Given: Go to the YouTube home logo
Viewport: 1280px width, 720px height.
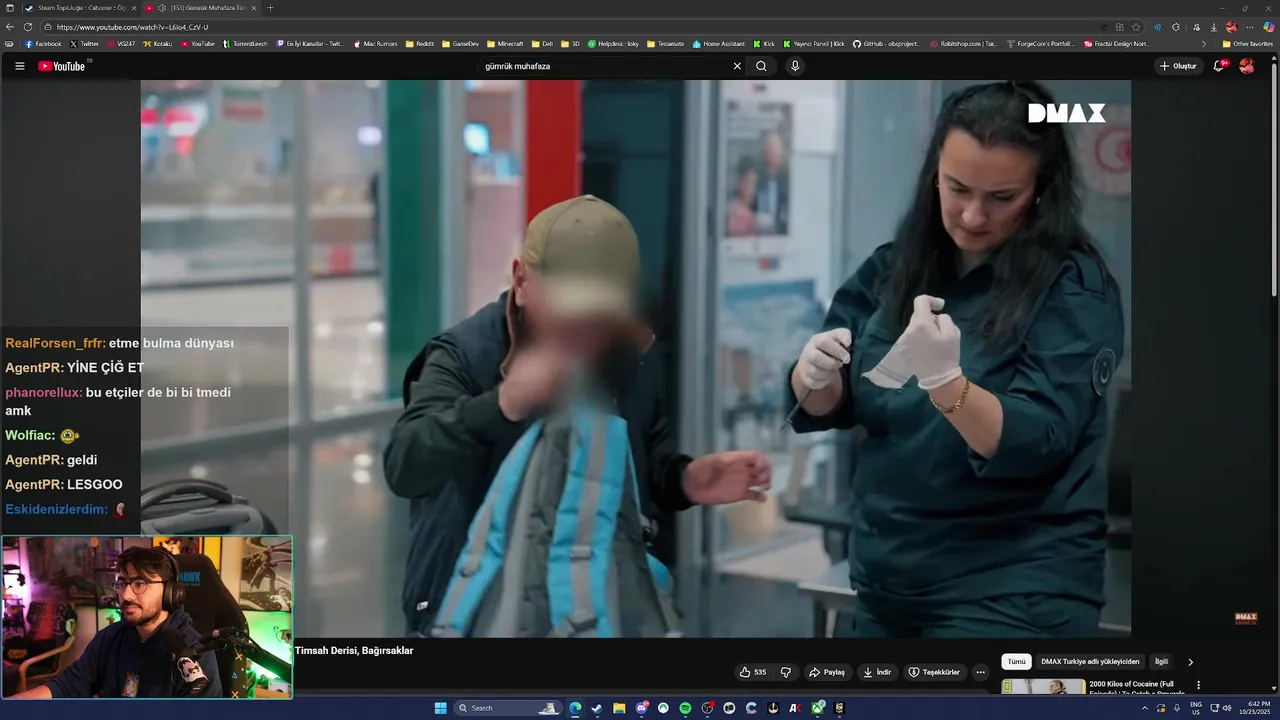Looking at the screenshot, I should (63, 66).
